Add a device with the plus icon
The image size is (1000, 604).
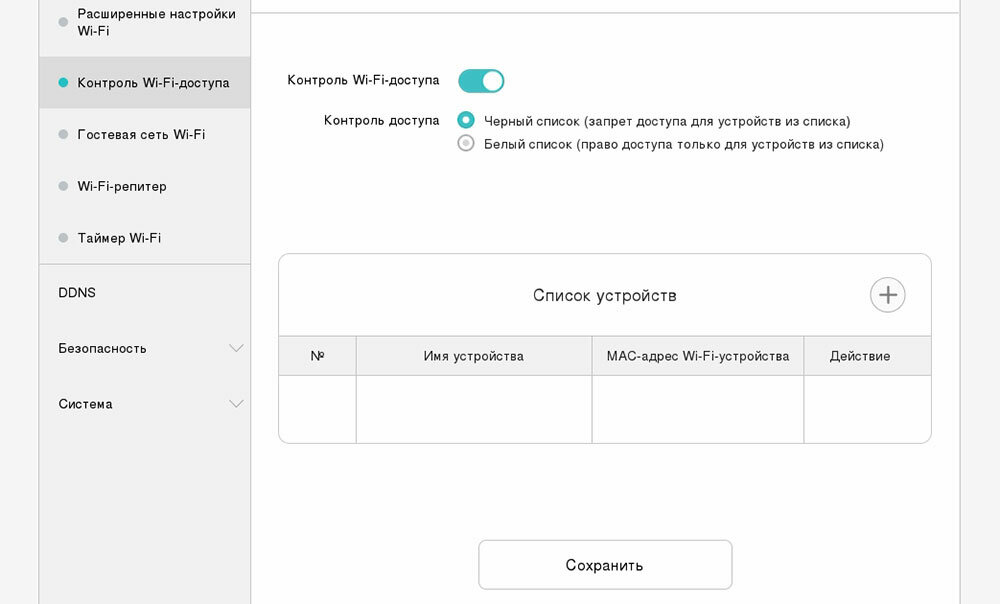887,295
